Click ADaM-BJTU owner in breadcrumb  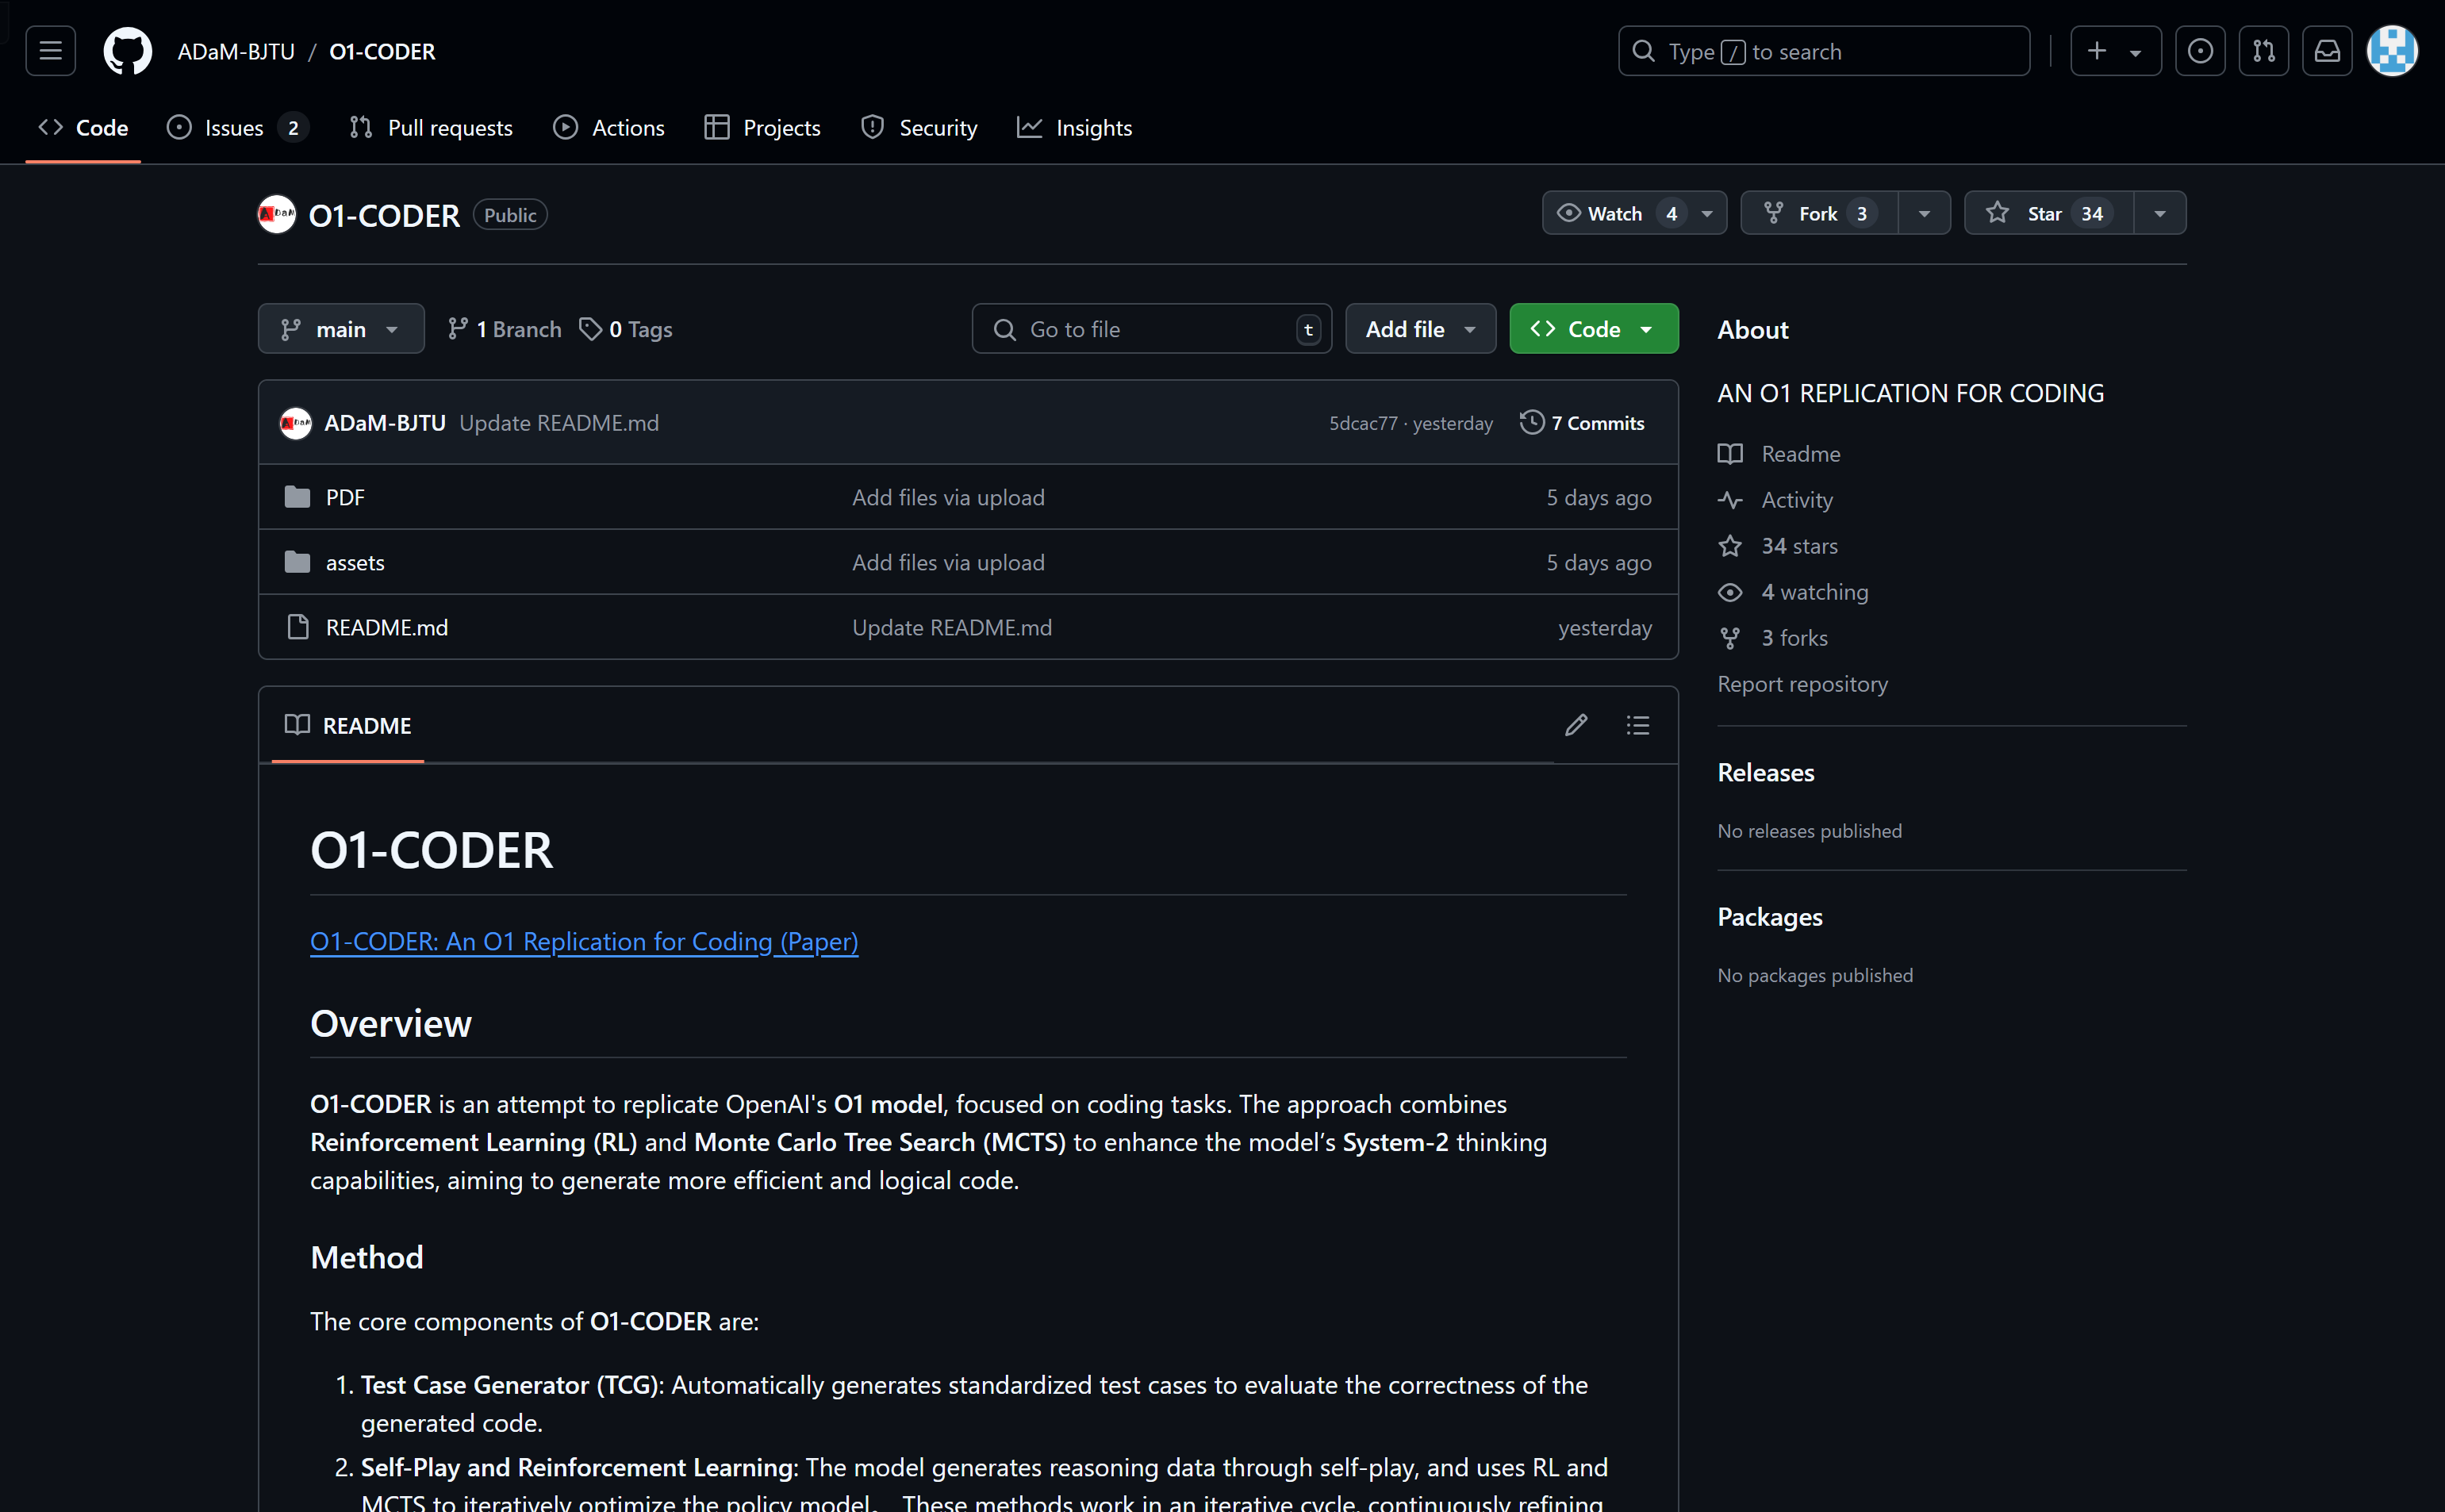coord(236,51)
